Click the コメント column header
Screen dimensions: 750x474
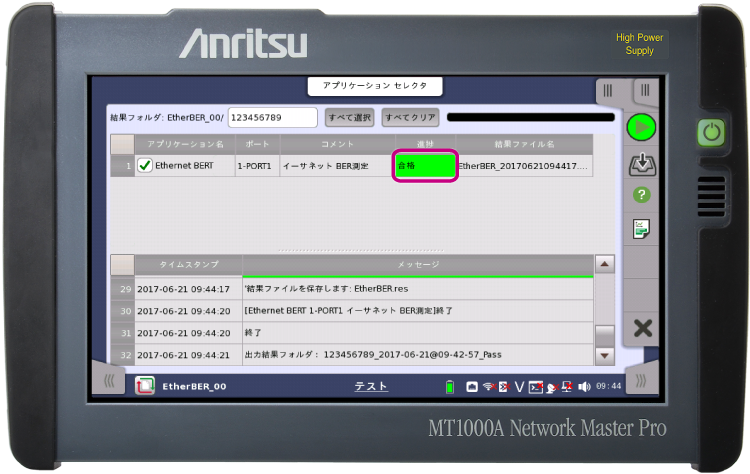tap(337, 144)
